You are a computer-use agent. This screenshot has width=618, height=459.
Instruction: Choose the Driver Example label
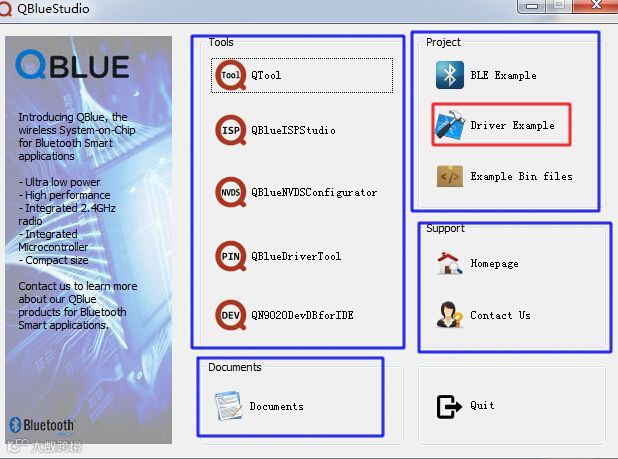click(x=512, y=125)
